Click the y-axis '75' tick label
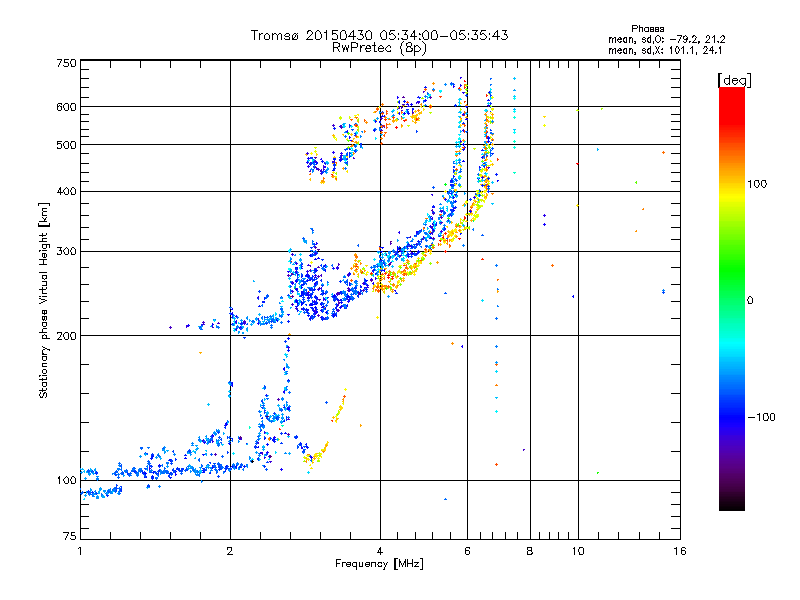The width and height of the screenshot is (800, 600). 70,536
